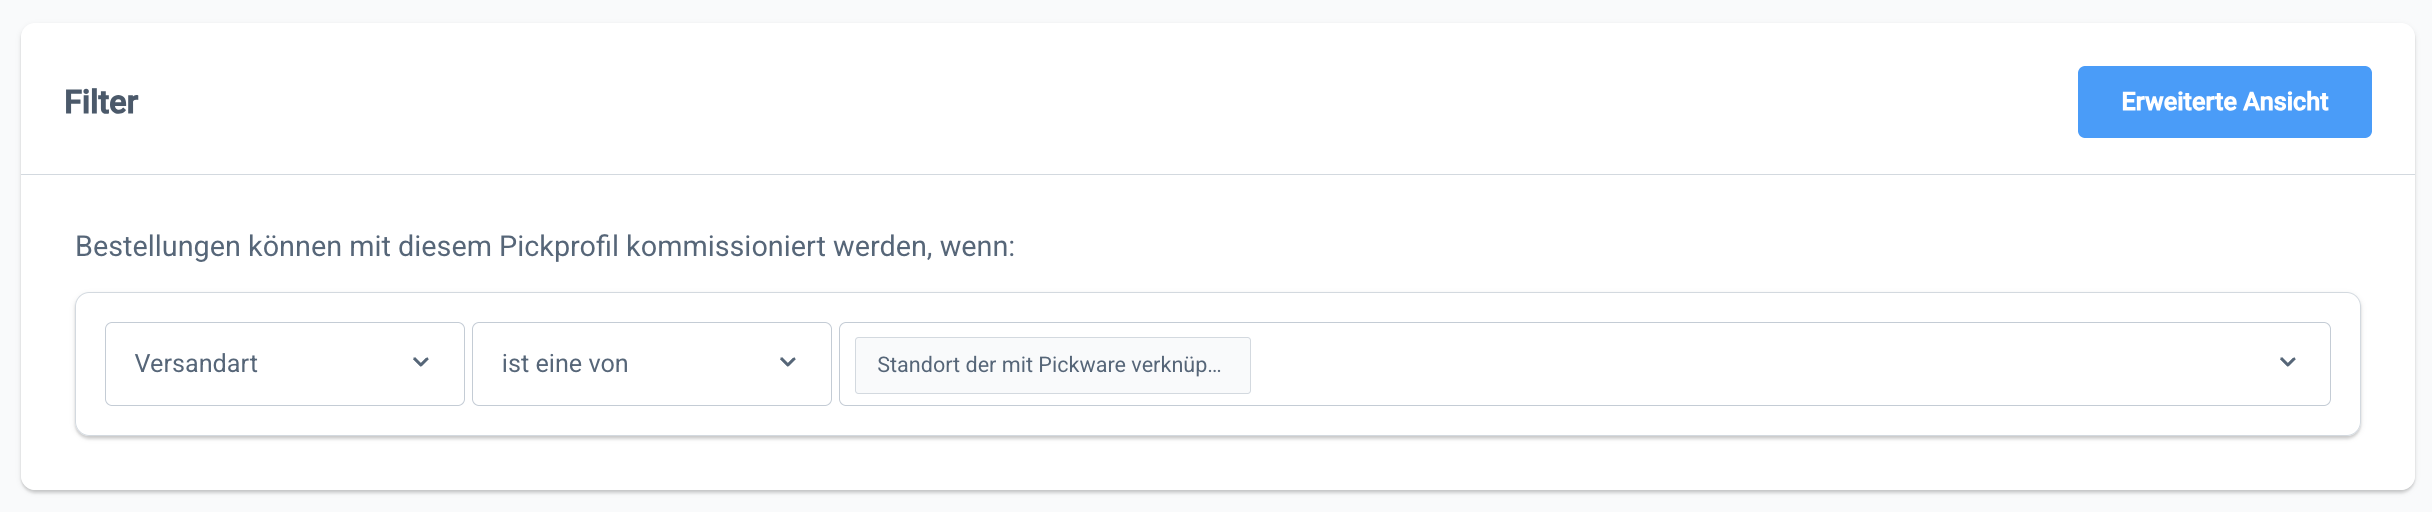Click the chevron arrow in Versandart box

tap(421, 363)
